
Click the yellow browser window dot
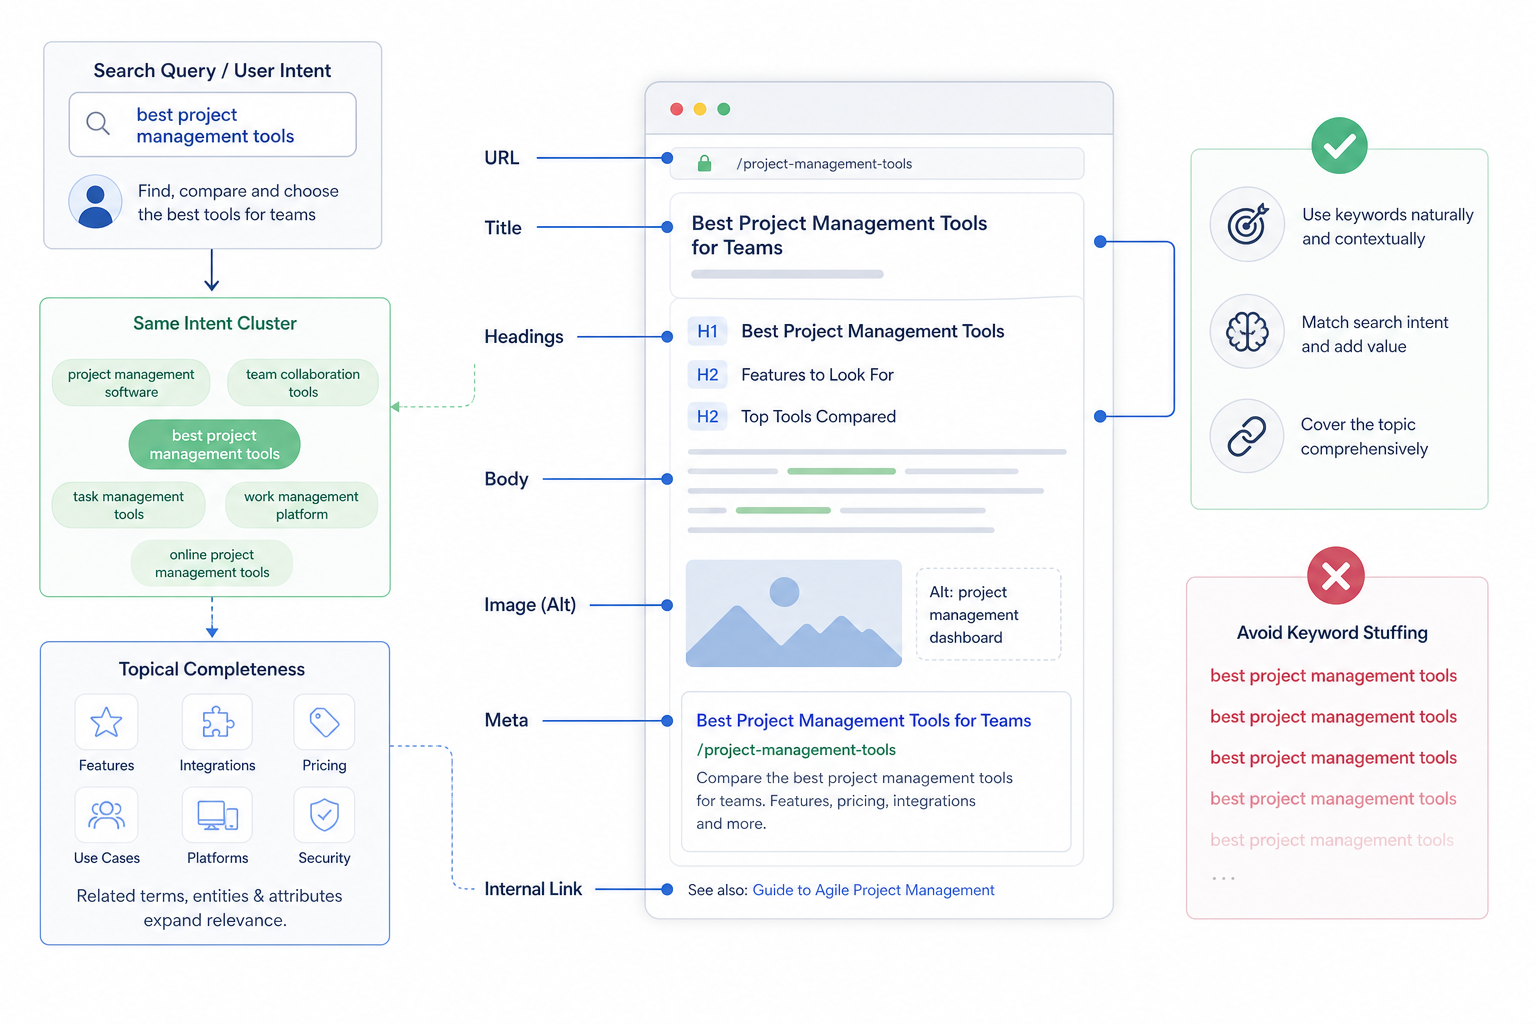point(700,109)
